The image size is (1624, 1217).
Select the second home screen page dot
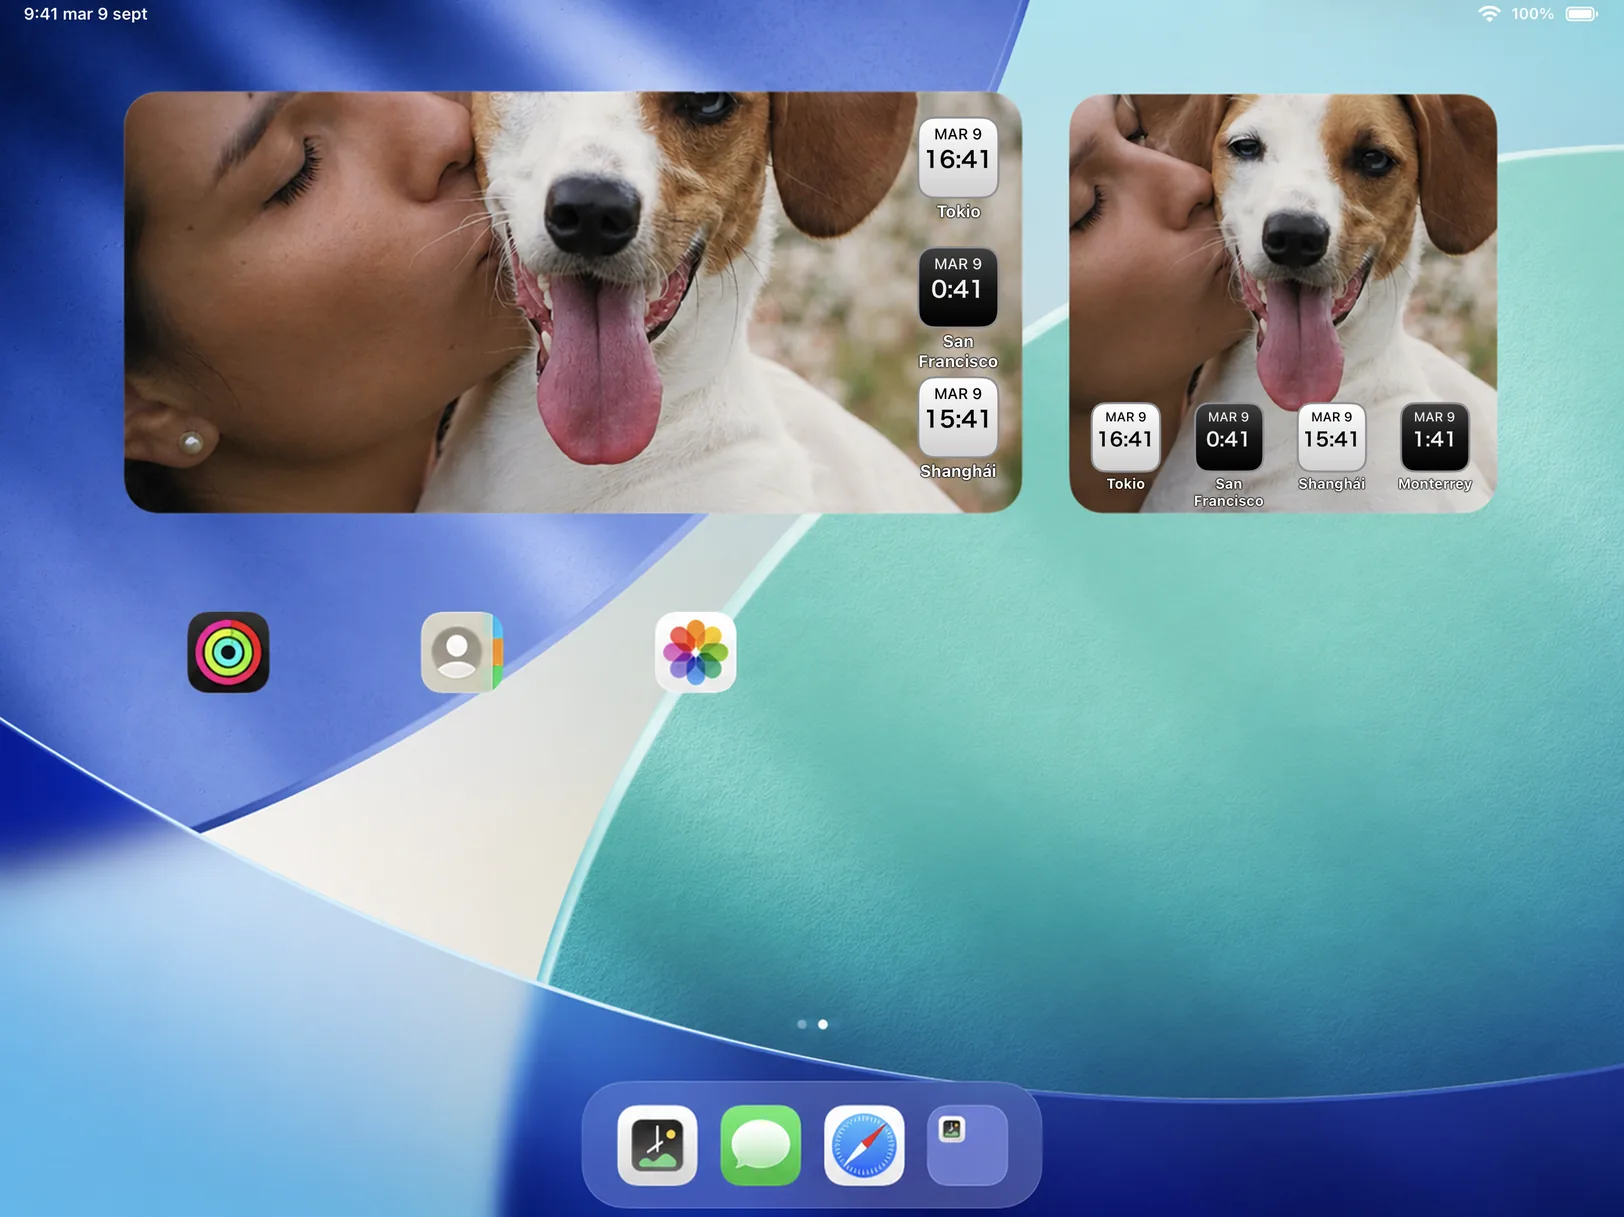click(x=823, y=1024)
